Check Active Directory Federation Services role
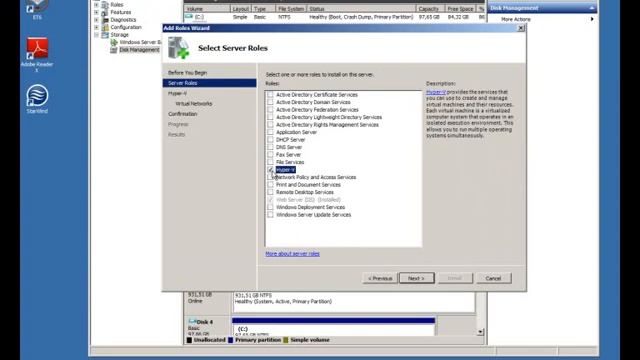The image size is (640, 360). coord(270,110)
